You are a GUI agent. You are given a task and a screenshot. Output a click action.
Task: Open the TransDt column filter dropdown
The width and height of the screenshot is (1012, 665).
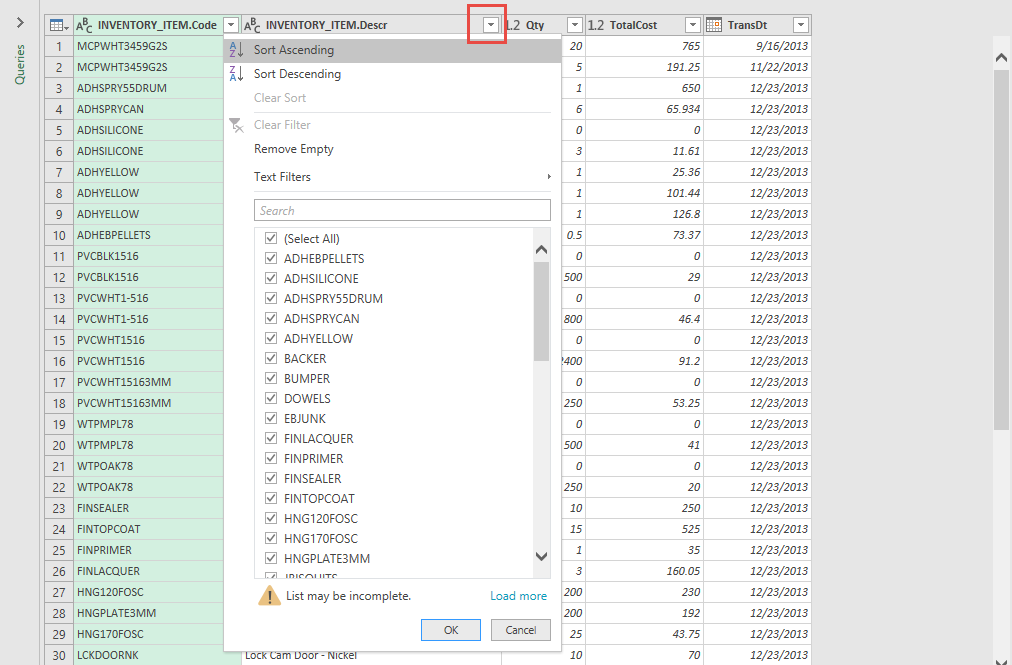click(x=800, y=25)
